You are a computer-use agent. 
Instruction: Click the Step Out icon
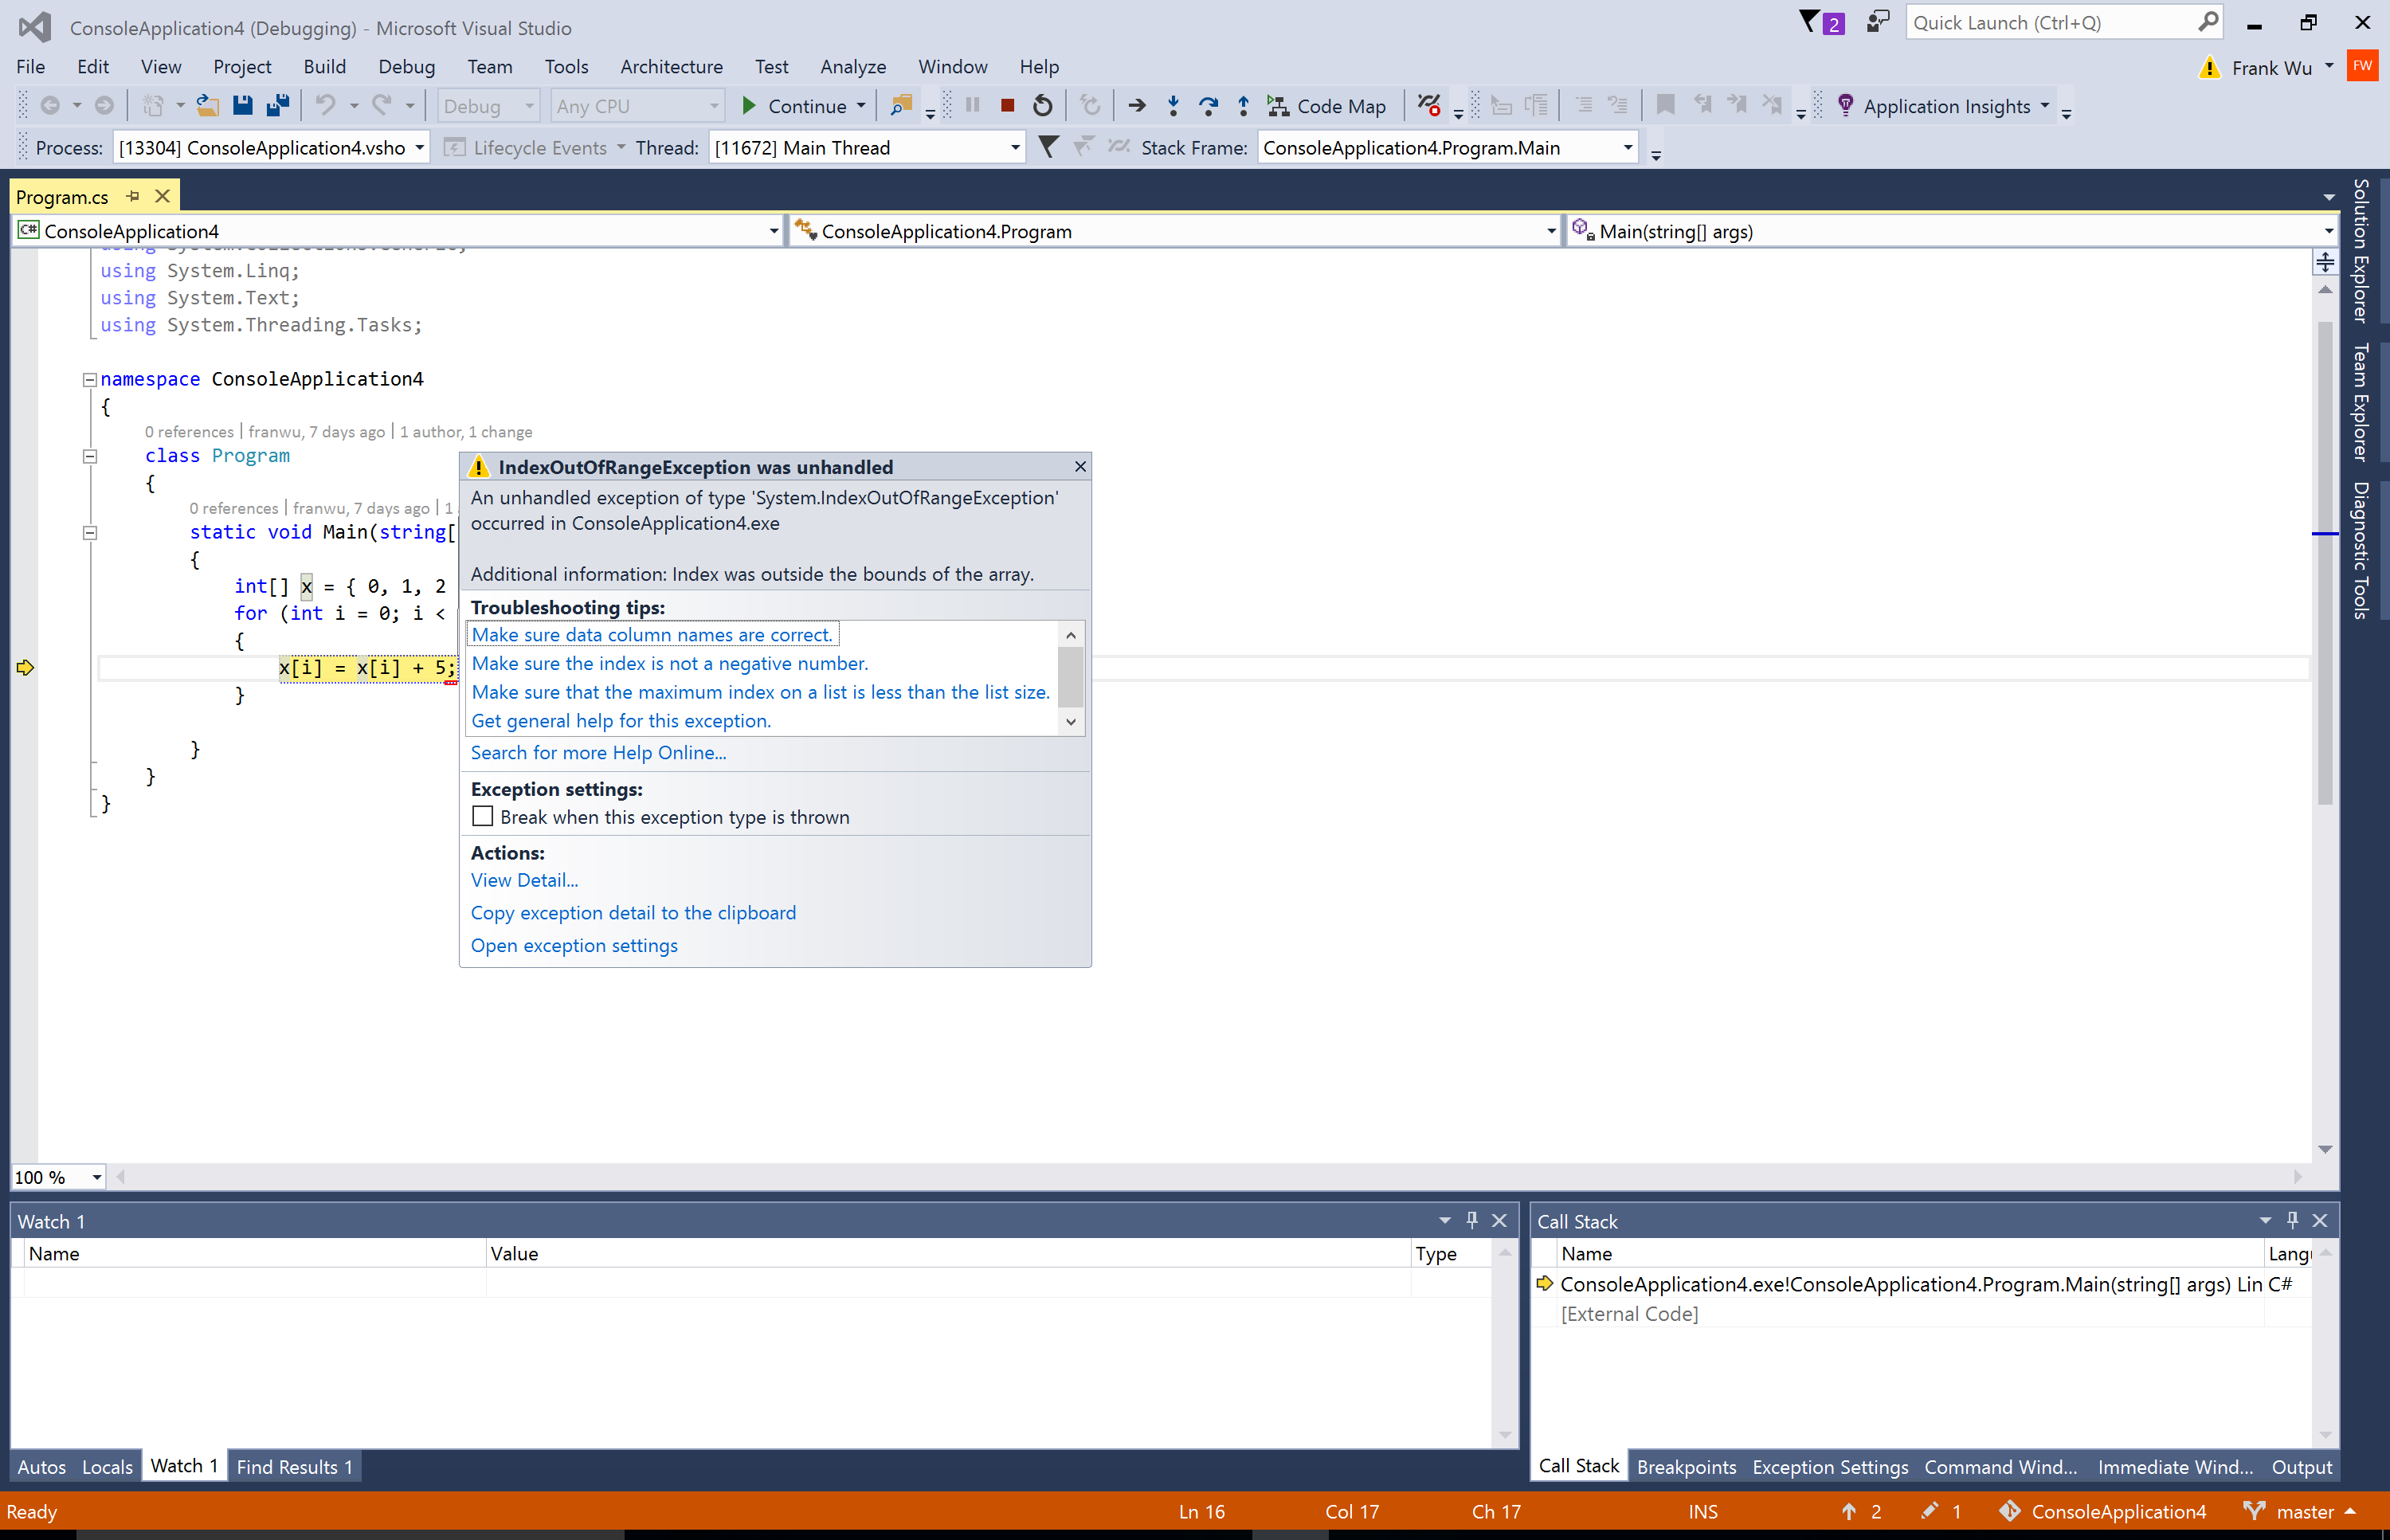point(1243,106)
